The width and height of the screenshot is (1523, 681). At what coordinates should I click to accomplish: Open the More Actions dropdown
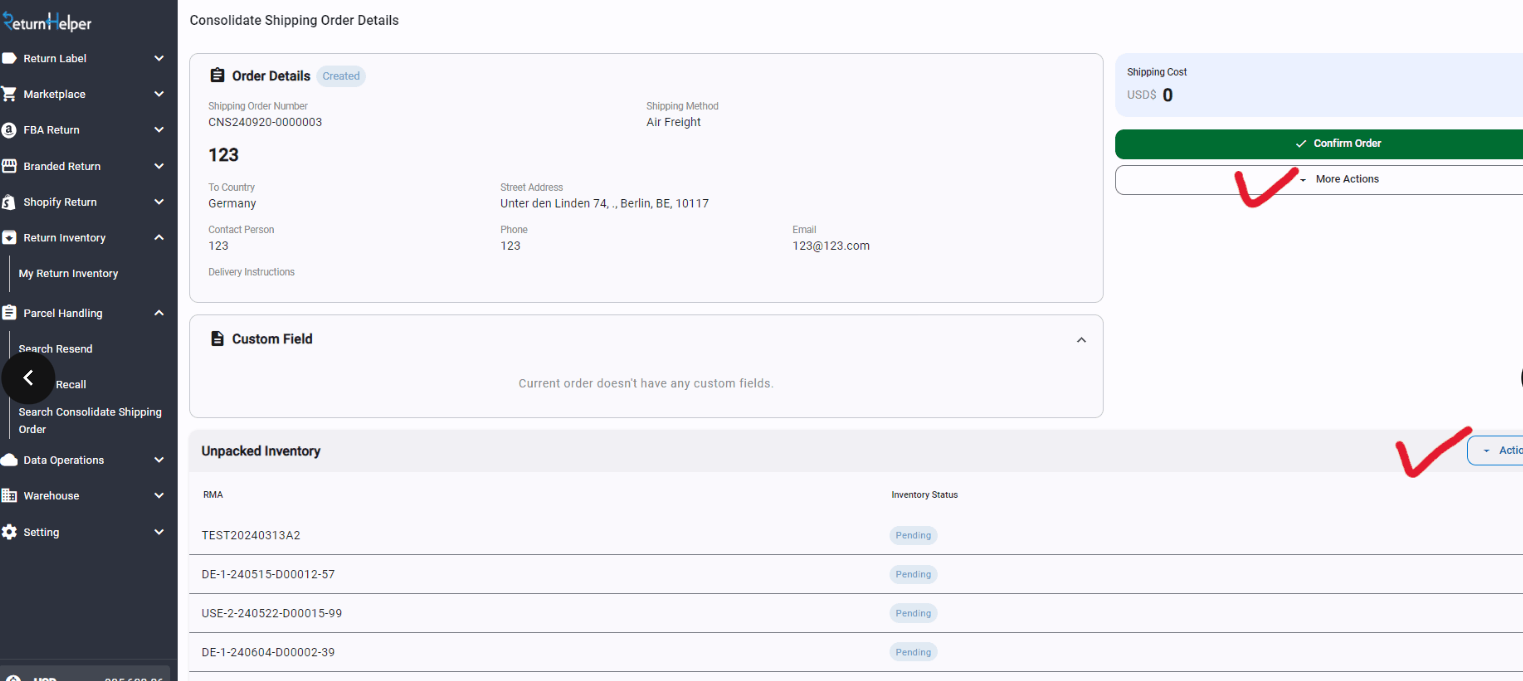click(1338, 180)
